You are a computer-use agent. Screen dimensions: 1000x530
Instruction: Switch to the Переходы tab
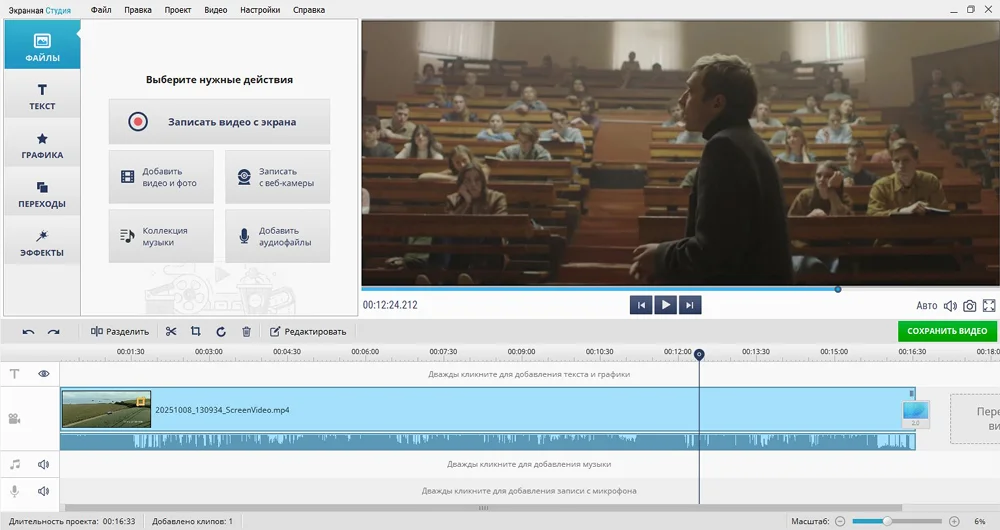click(x=42, y=194)
